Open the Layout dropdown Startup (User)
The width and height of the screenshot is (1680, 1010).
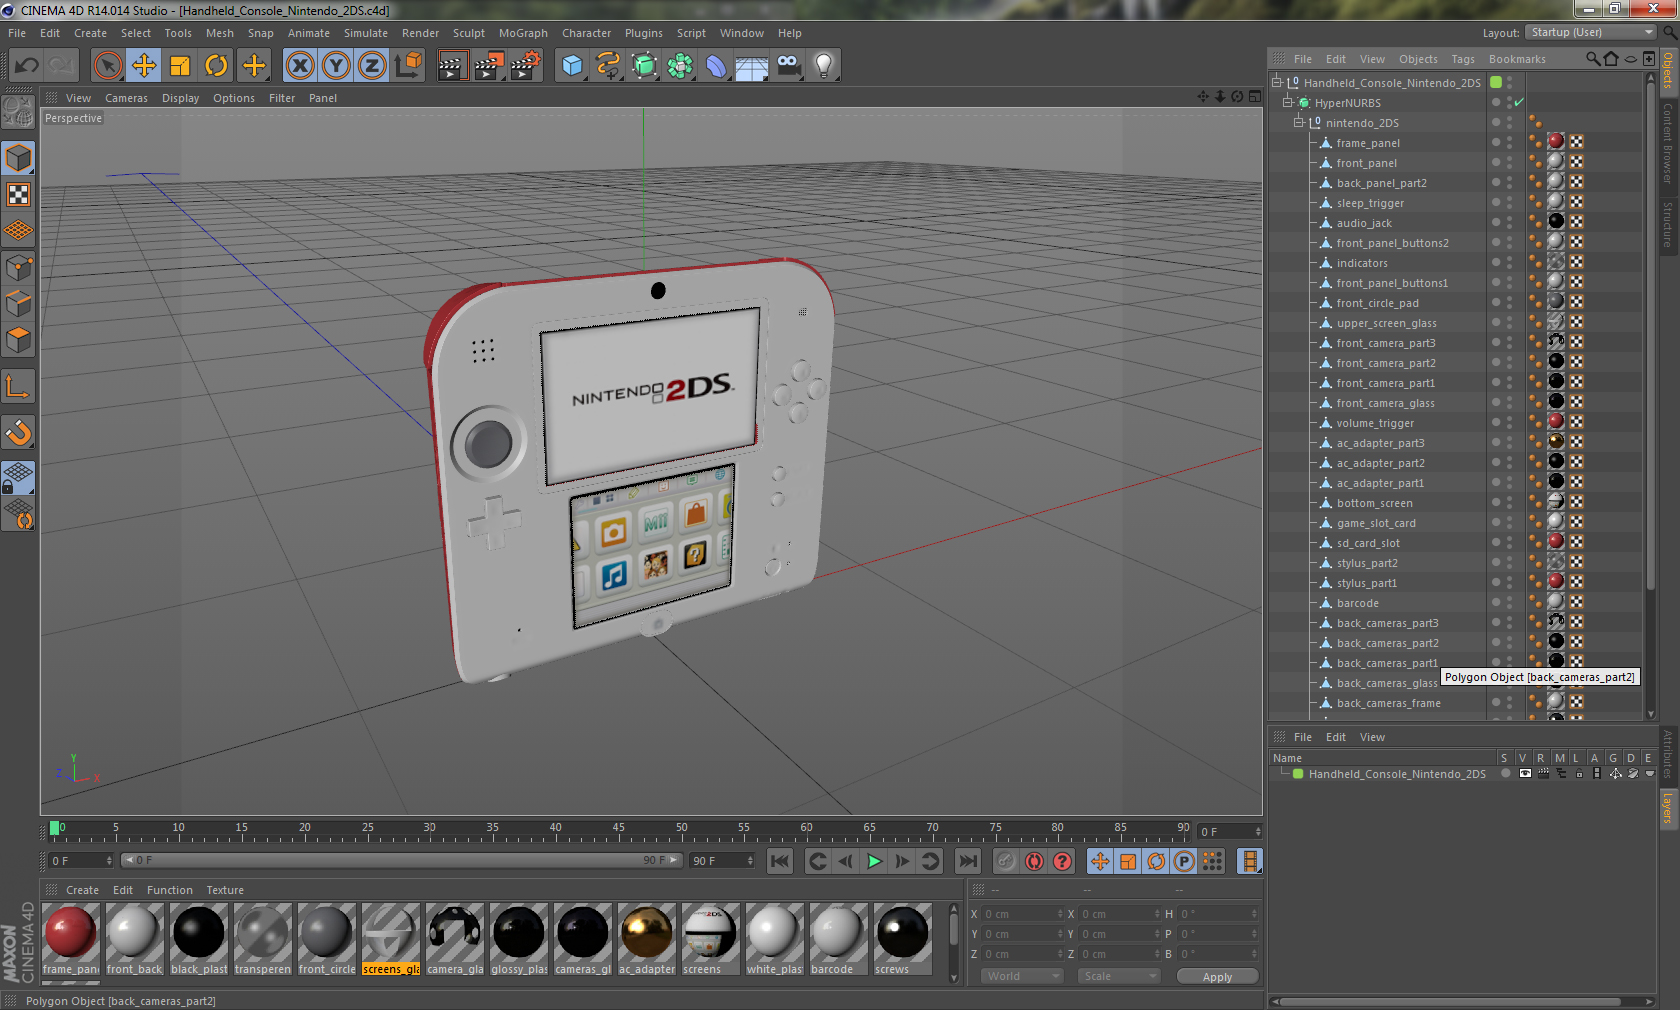(x=1592, y=32)
